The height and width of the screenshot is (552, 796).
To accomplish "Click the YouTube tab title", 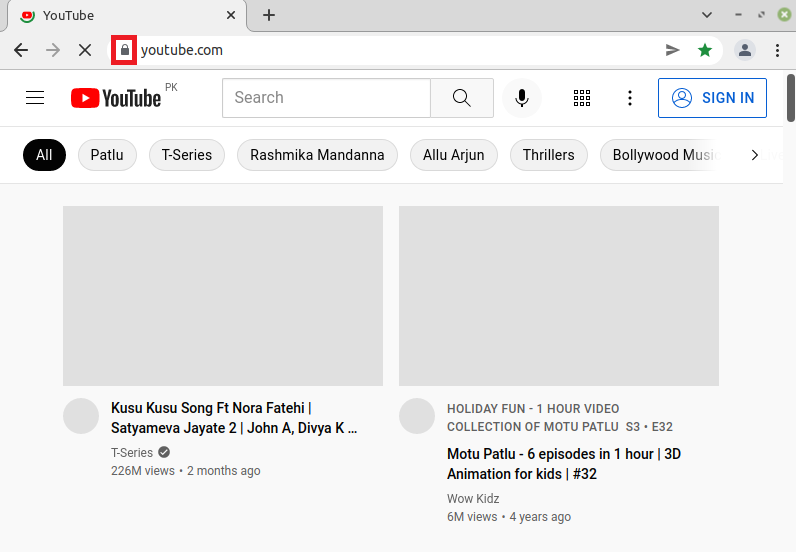I will [69, 15].
